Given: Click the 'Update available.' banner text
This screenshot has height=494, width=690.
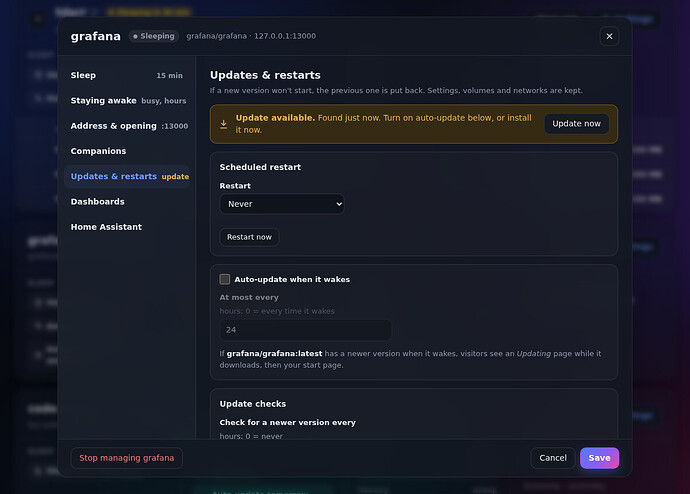Looking at the screenshot, I should pos(275,118).
